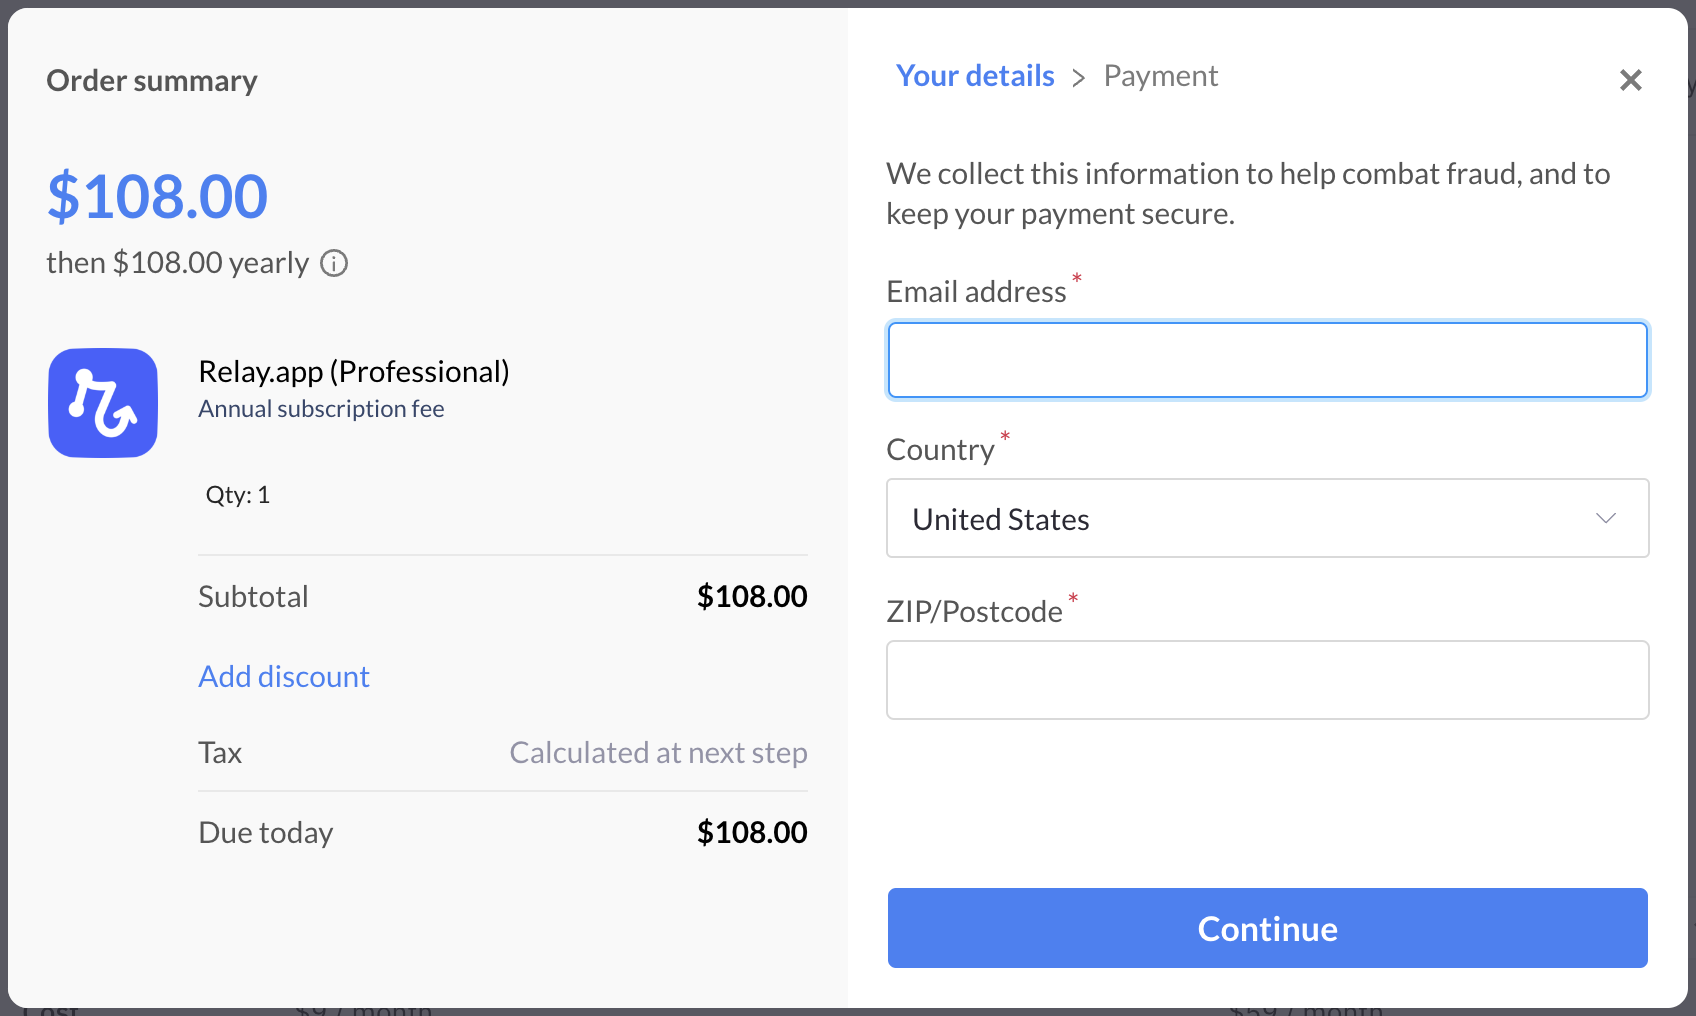Click the Subtotal amount $108.00
The image size is (1696, 1016).
point(752,597)
